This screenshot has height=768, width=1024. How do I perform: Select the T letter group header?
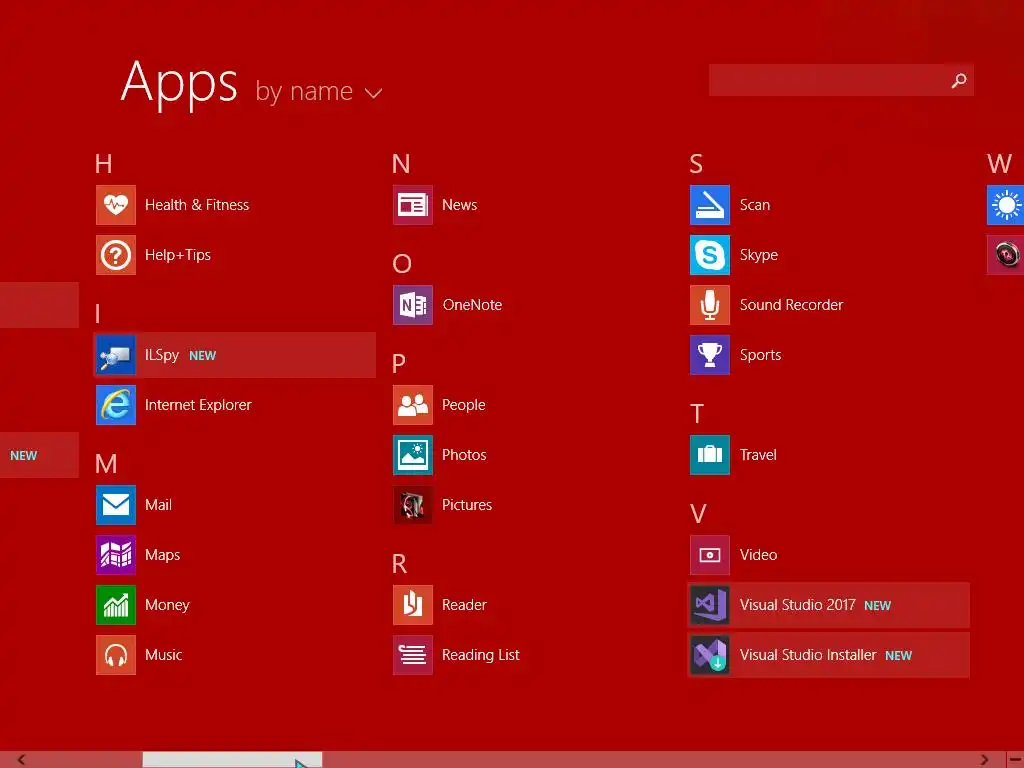pos(697,413)
